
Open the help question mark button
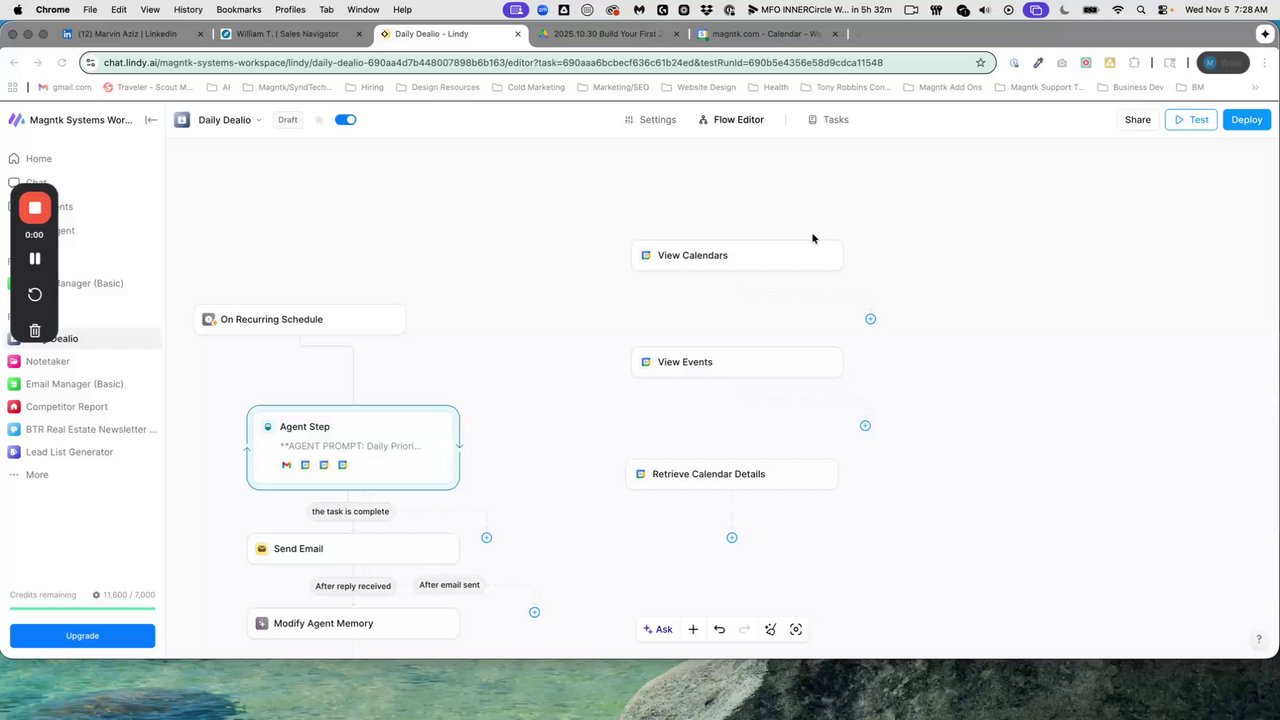pos(1259,640)
